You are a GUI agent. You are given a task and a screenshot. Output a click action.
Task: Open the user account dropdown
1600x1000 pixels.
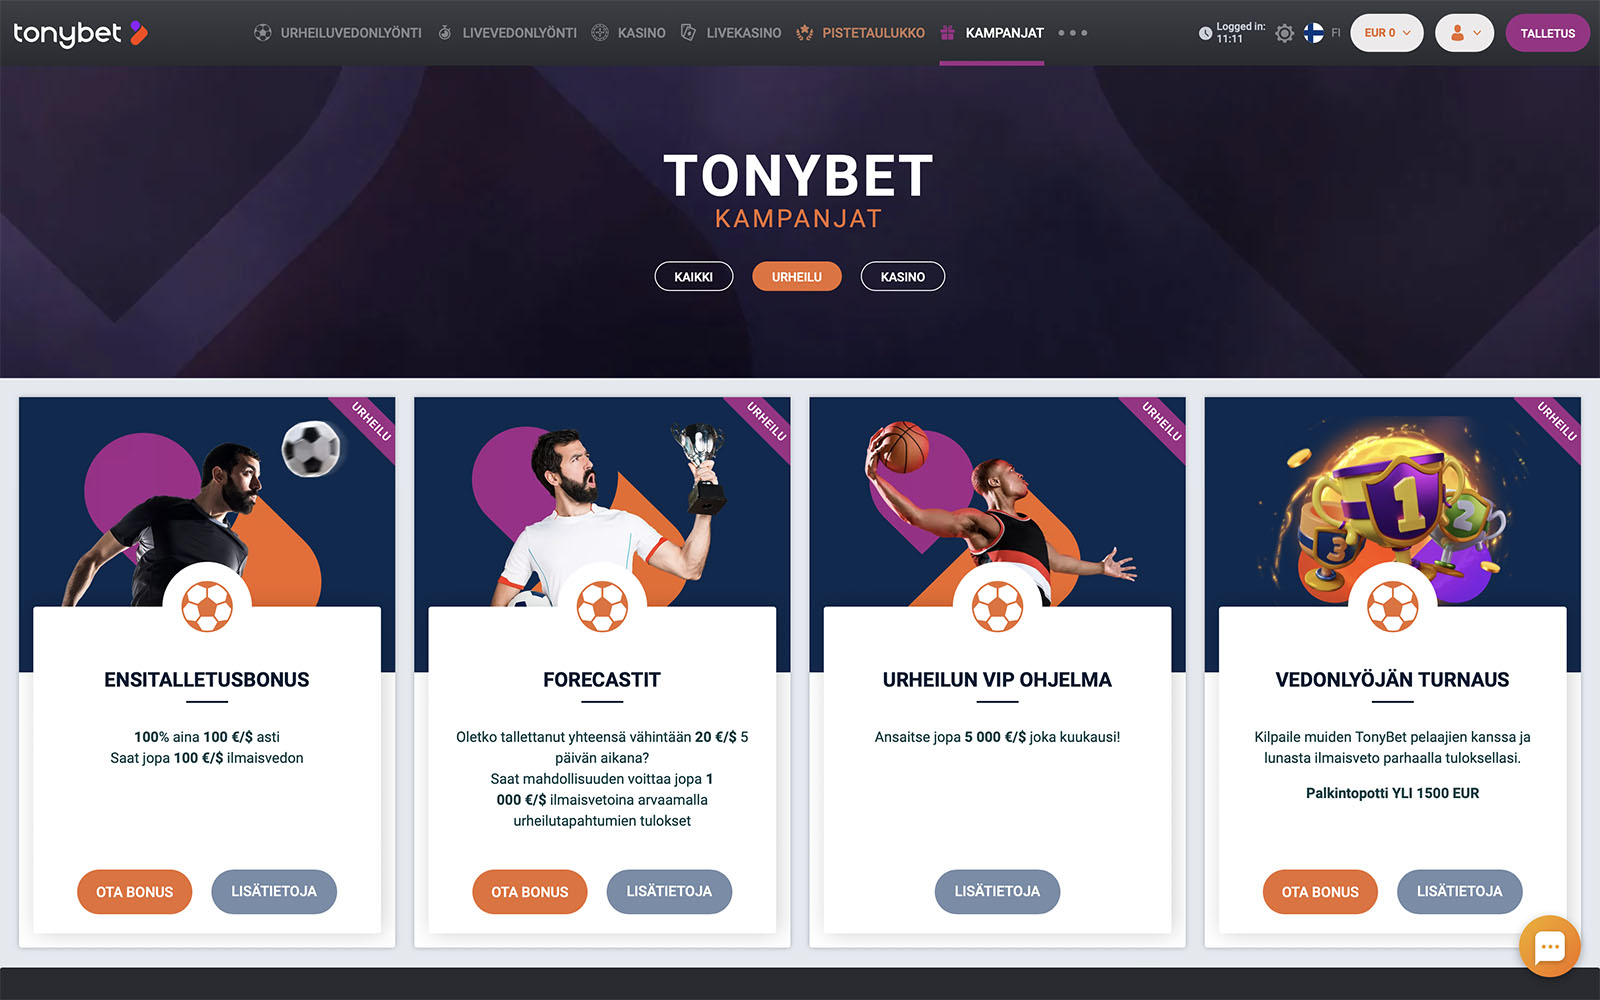[x=1465, y=33]
